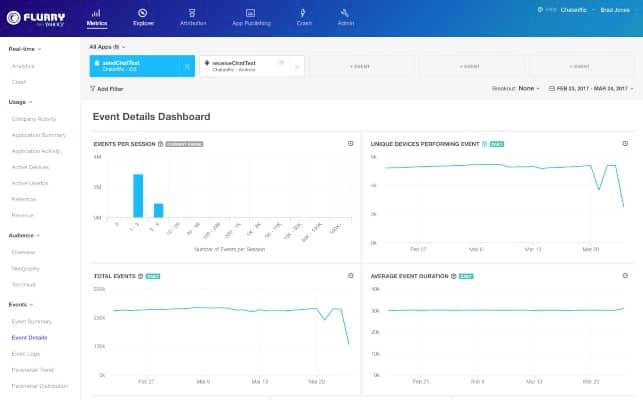Open Event Details in sidebar
Viewport: 643px width, 400px height.
pyautogui.click(x=30, y=338)
